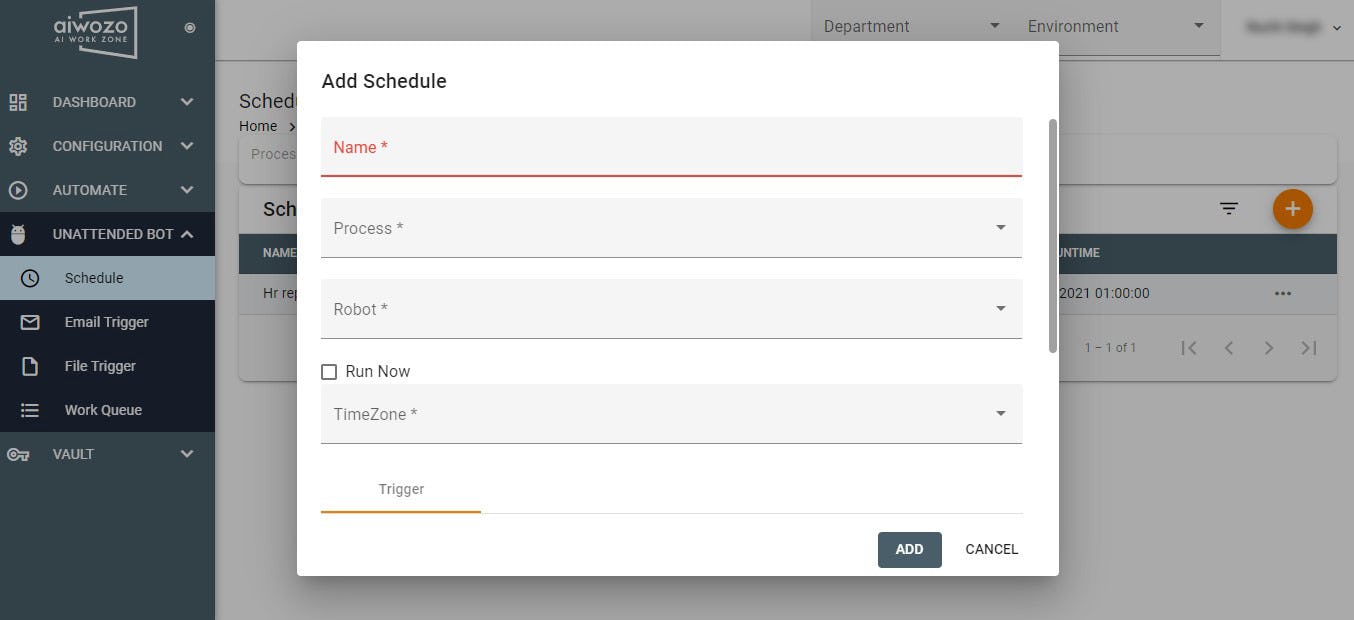Open the filter list icon

pyautogui.click(x=1229, y=209)
